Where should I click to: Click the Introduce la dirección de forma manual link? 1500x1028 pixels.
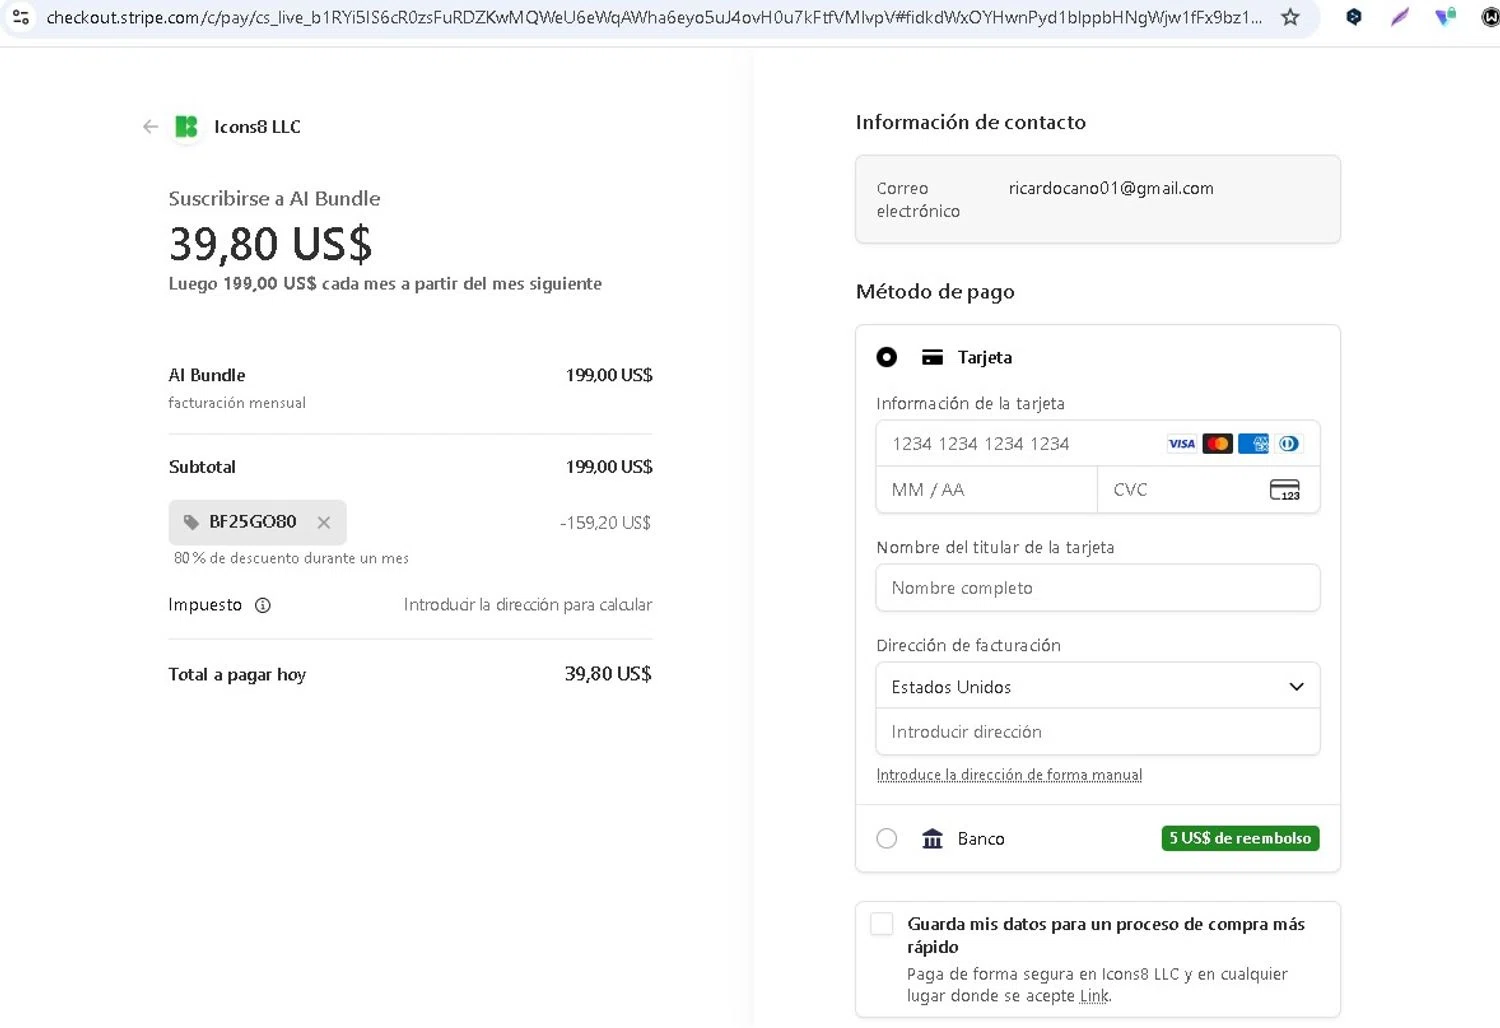tap(1008, 775)
